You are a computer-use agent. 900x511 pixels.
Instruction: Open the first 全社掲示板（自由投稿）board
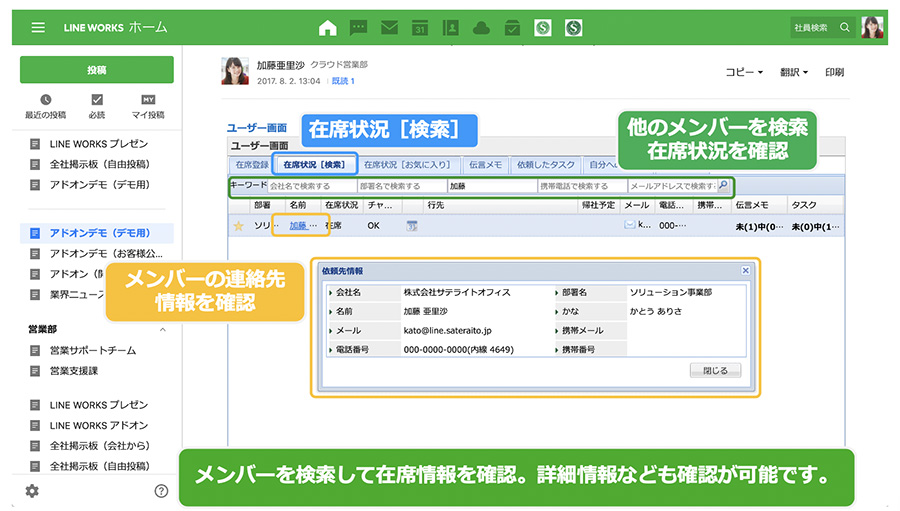(x=100, y=164)
